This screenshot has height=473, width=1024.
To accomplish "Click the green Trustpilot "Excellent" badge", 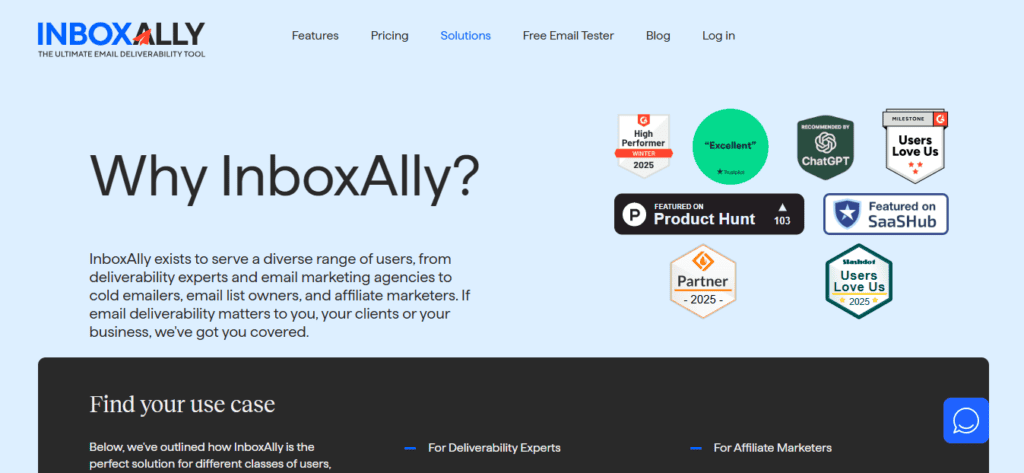I will (x=730, y=146).
